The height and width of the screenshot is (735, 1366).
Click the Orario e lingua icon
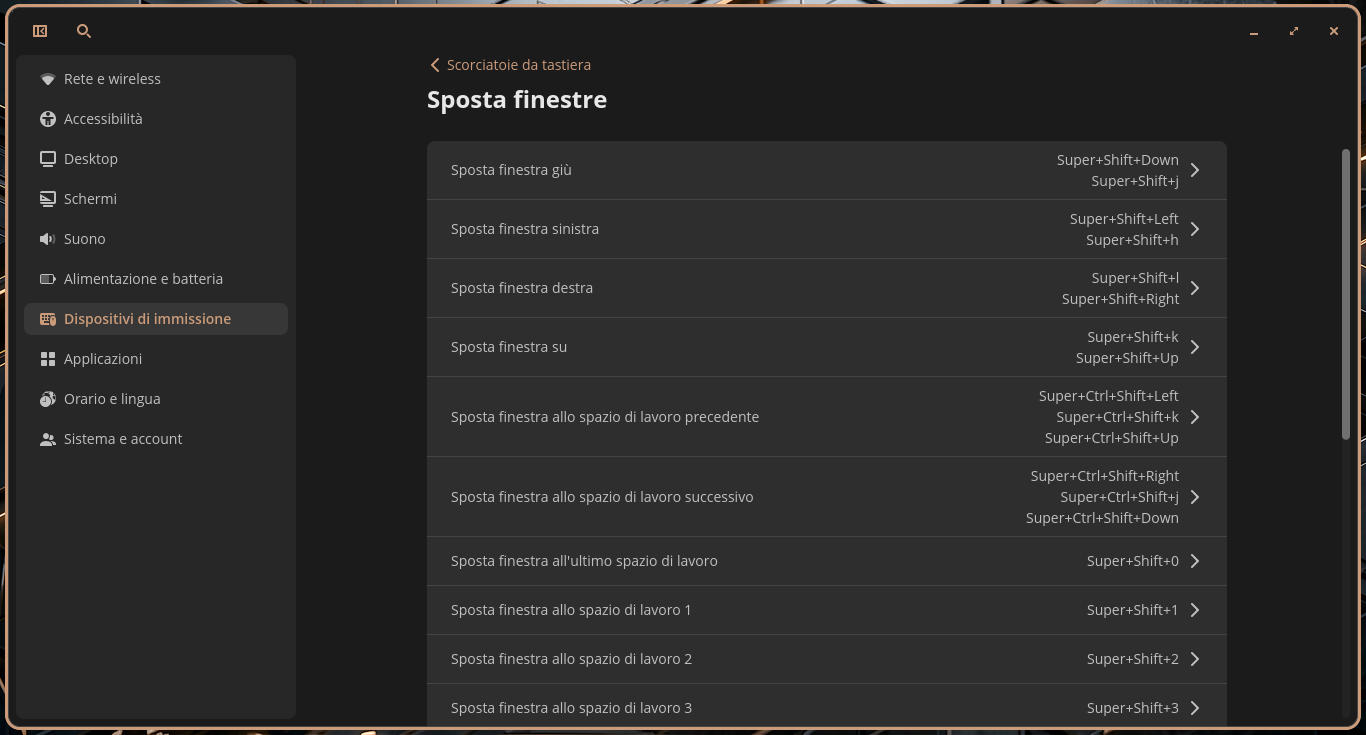click(x=47, y=399)
